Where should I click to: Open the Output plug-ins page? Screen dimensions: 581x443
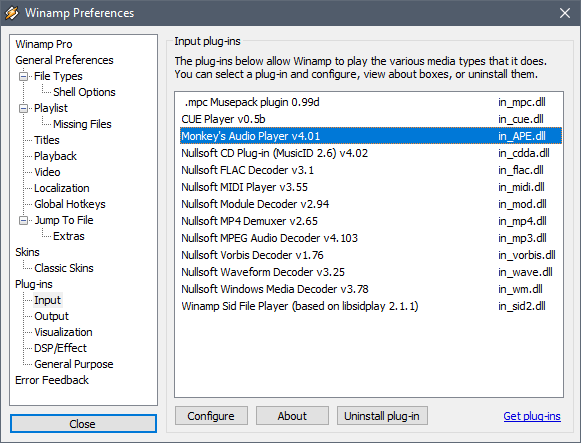pos(52,316)
